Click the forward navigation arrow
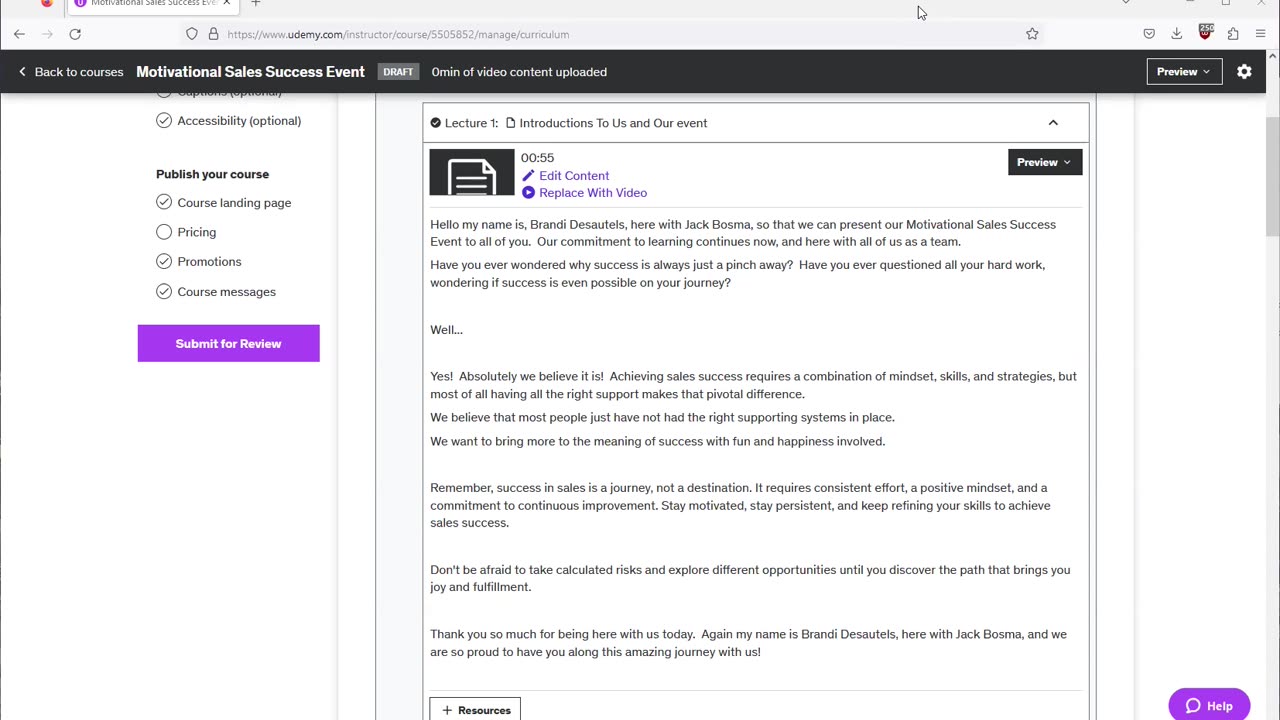 point(47,34)
